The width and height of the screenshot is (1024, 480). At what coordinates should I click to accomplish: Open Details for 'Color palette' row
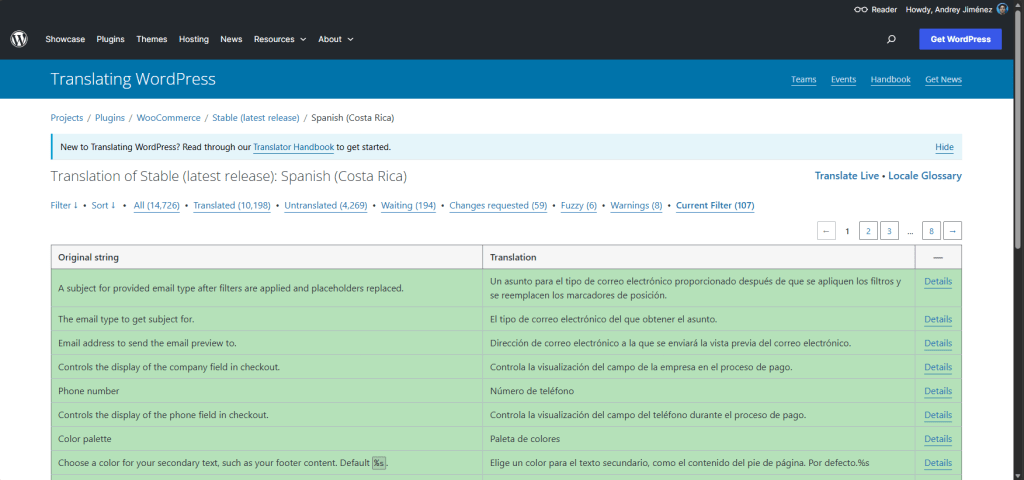point(938,439)
